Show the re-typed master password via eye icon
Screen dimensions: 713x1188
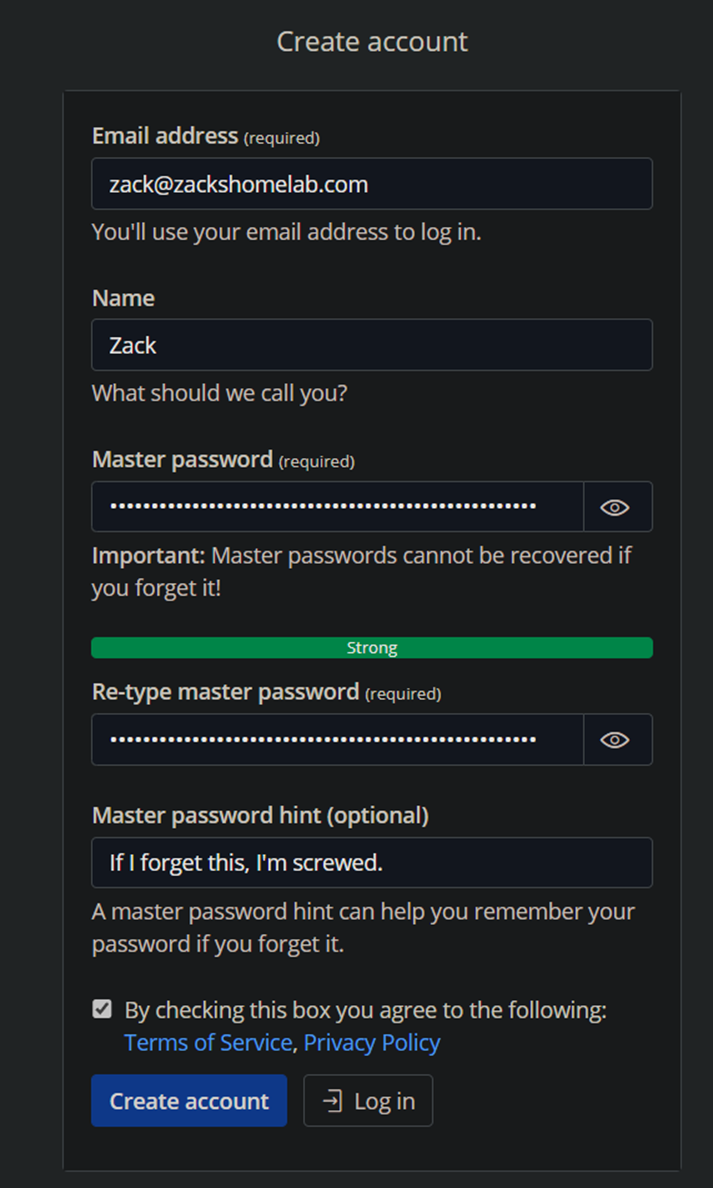[x=616, y=739]
